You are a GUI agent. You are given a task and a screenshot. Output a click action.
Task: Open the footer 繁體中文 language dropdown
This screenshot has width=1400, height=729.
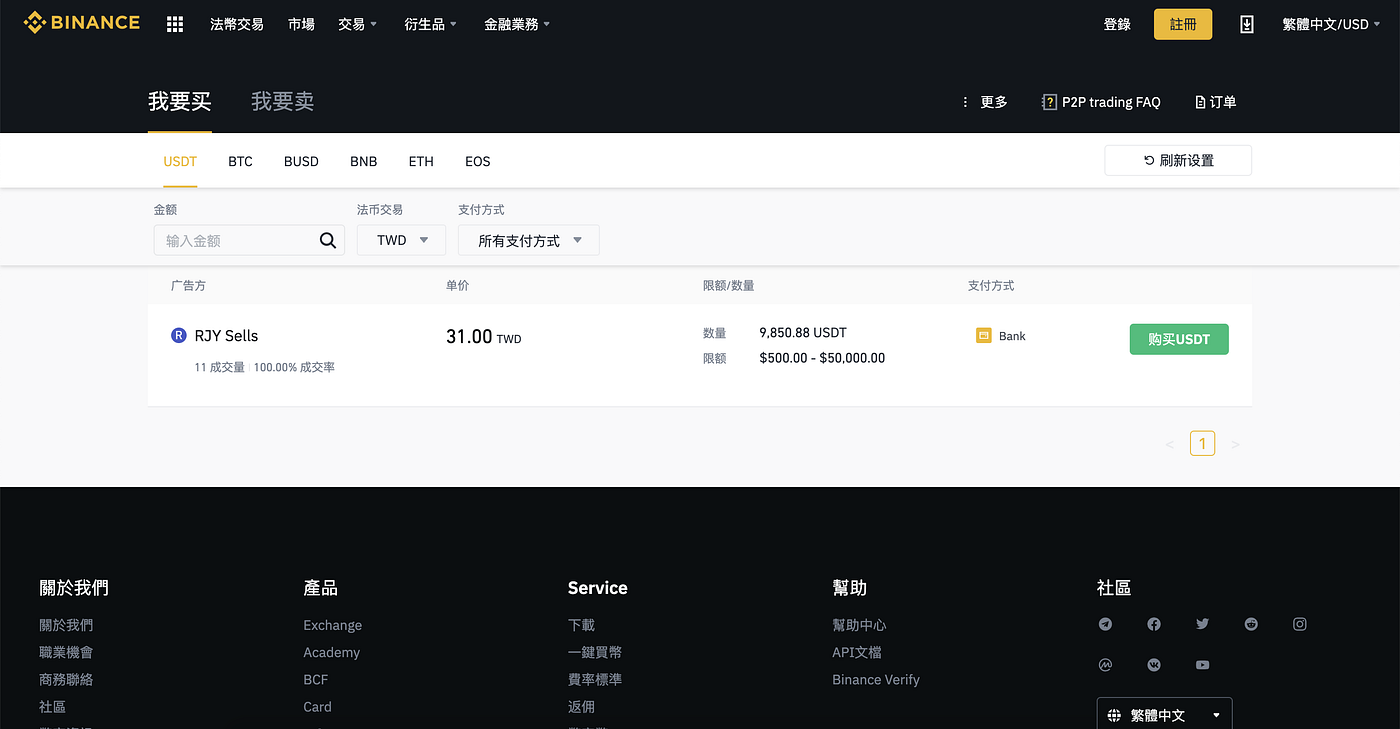coord(1164,714)
